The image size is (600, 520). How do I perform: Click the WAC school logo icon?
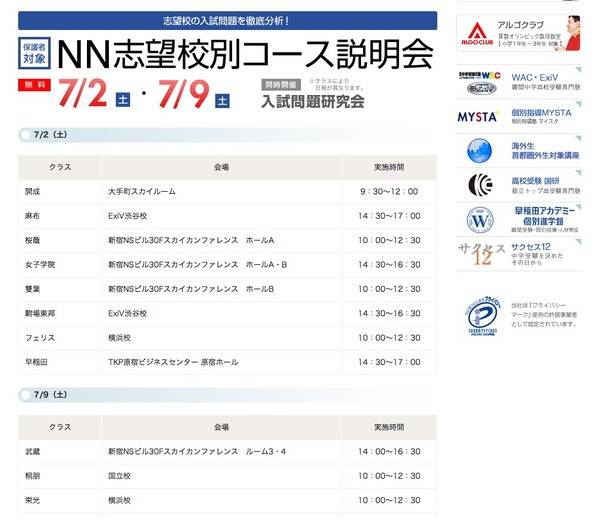tap(480, 82)
